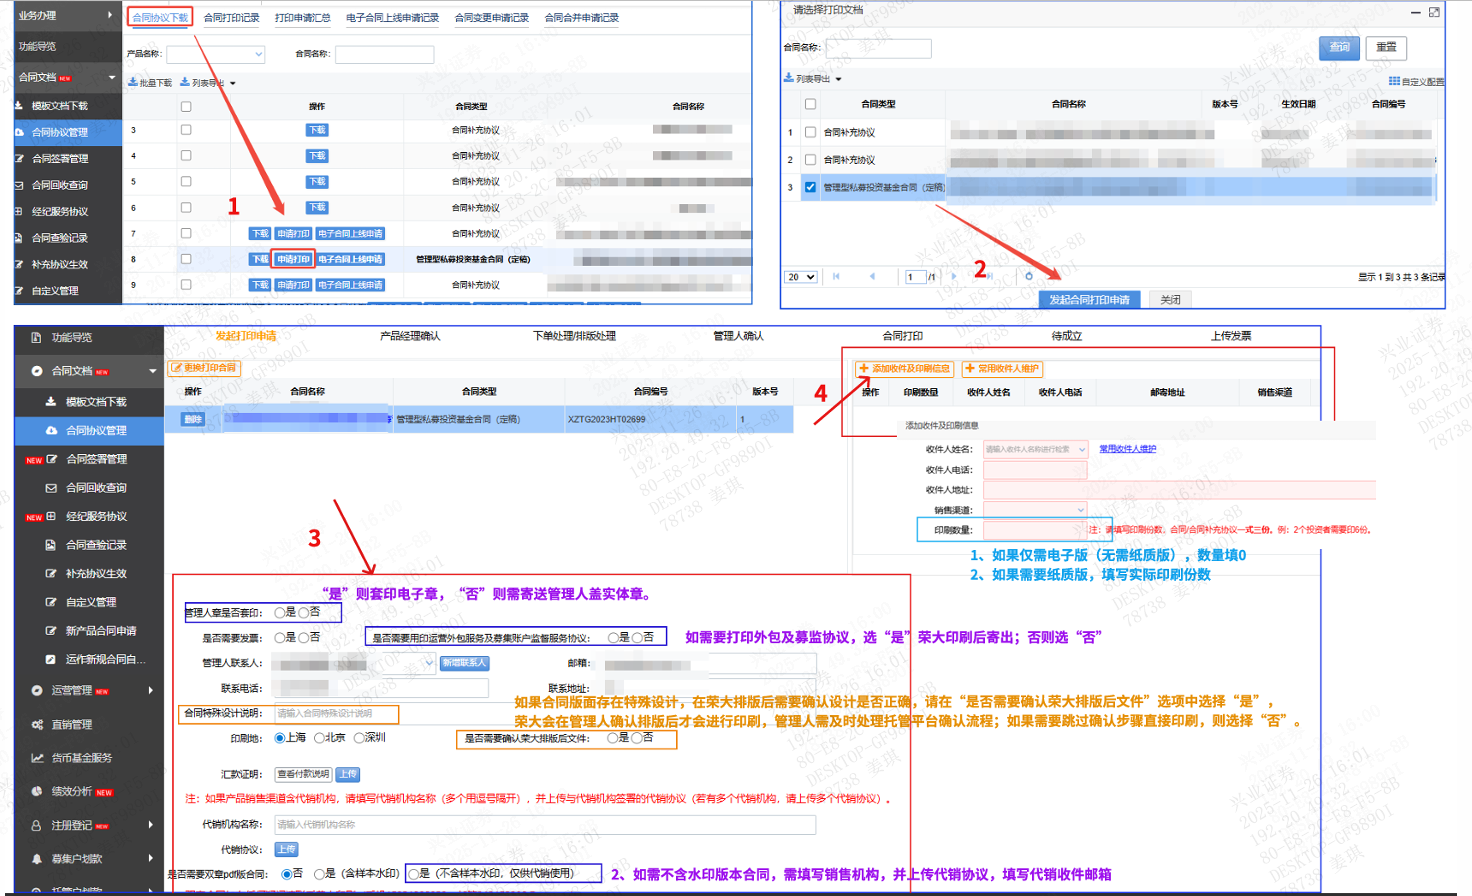Click the 批量下载 batch download icon
1472x896 pixels.
(x=133, y=83)
